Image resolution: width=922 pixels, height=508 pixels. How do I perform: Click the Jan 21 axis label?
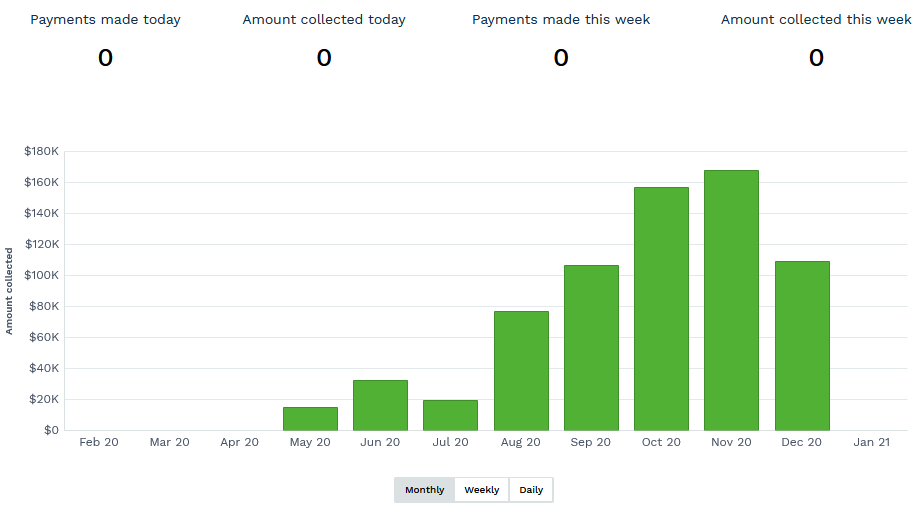[x=872, y=442]
